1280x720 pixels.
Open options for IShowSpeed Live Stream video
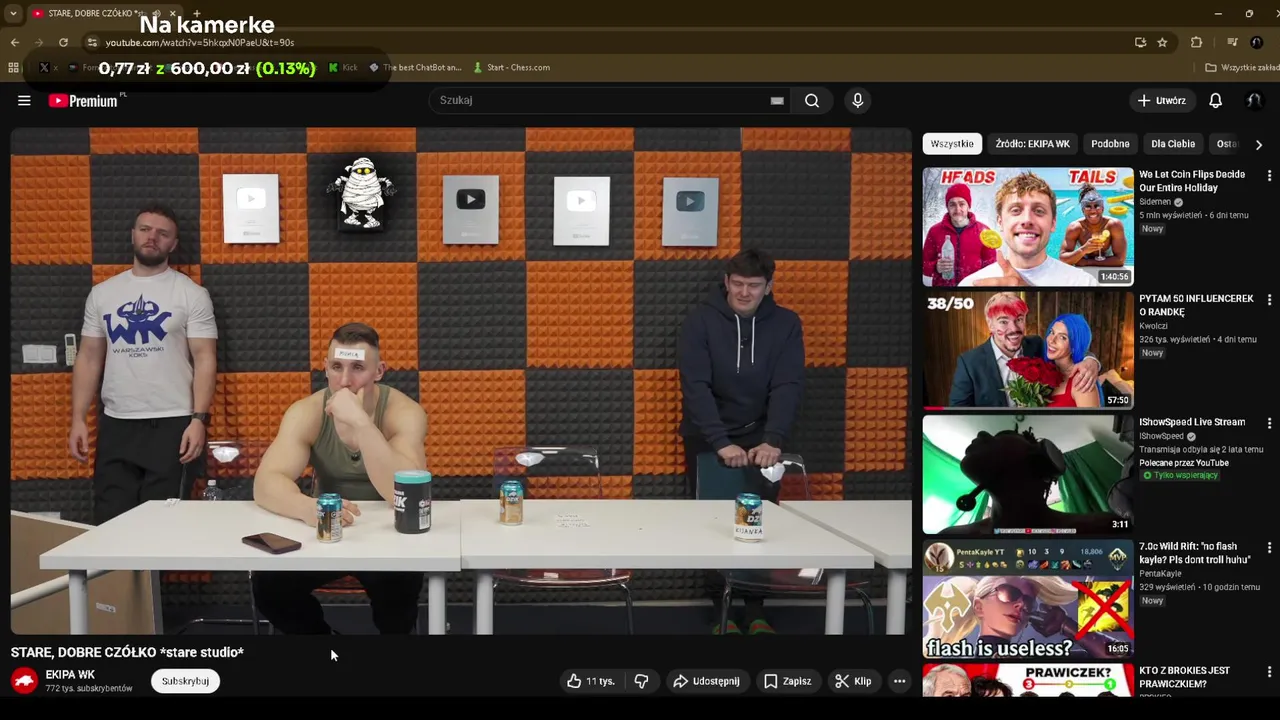coord(1269,424)
